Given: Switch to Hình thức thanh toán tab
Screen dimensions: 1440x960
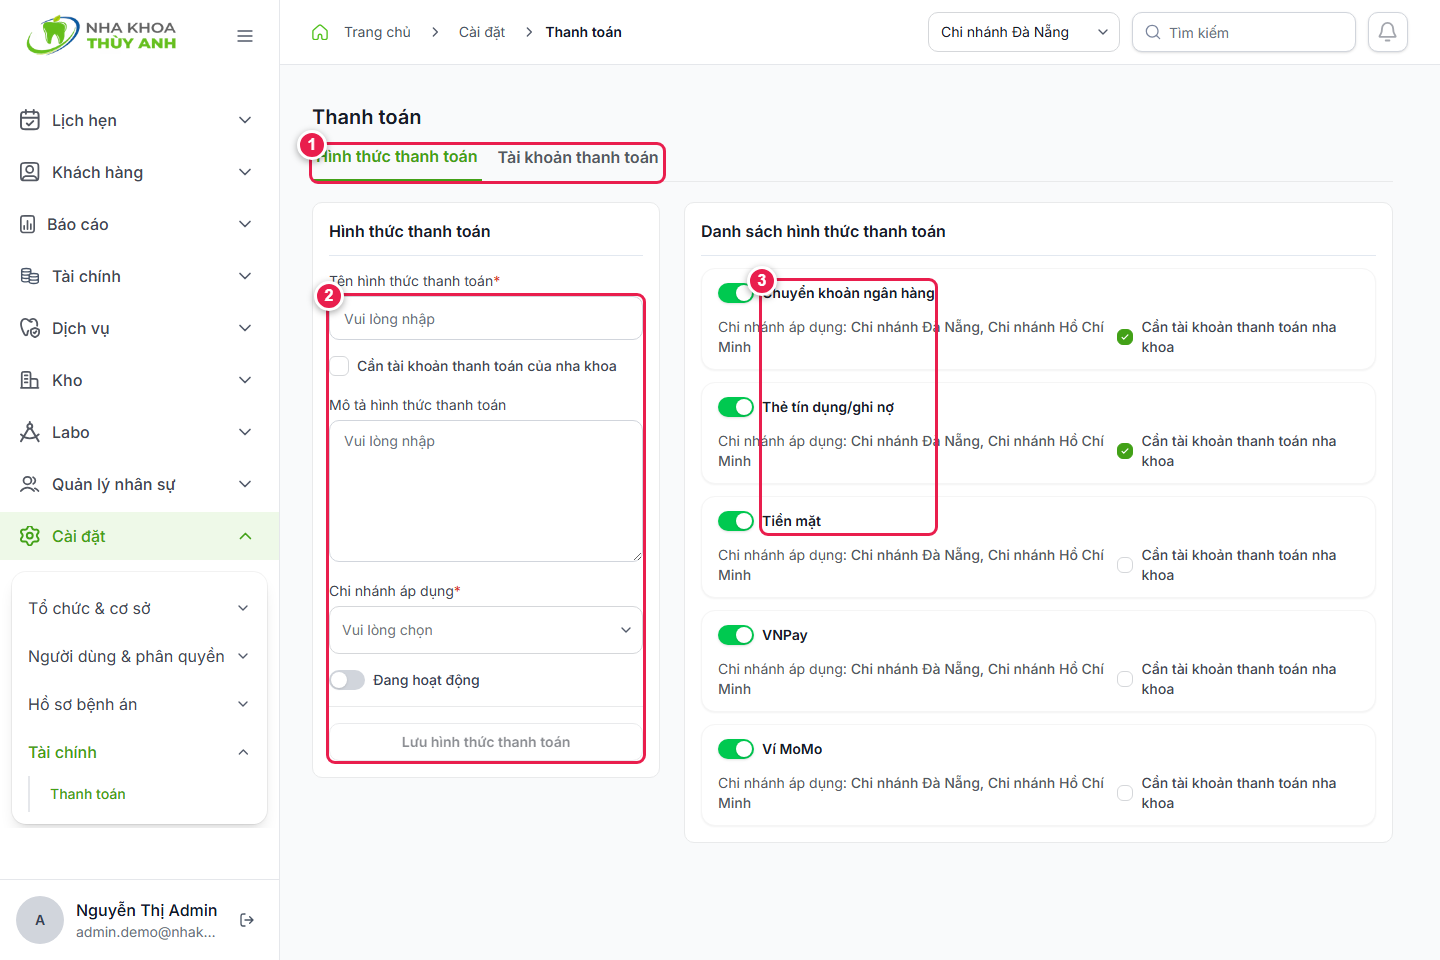Looking at the screenshot, I should 397,157.
